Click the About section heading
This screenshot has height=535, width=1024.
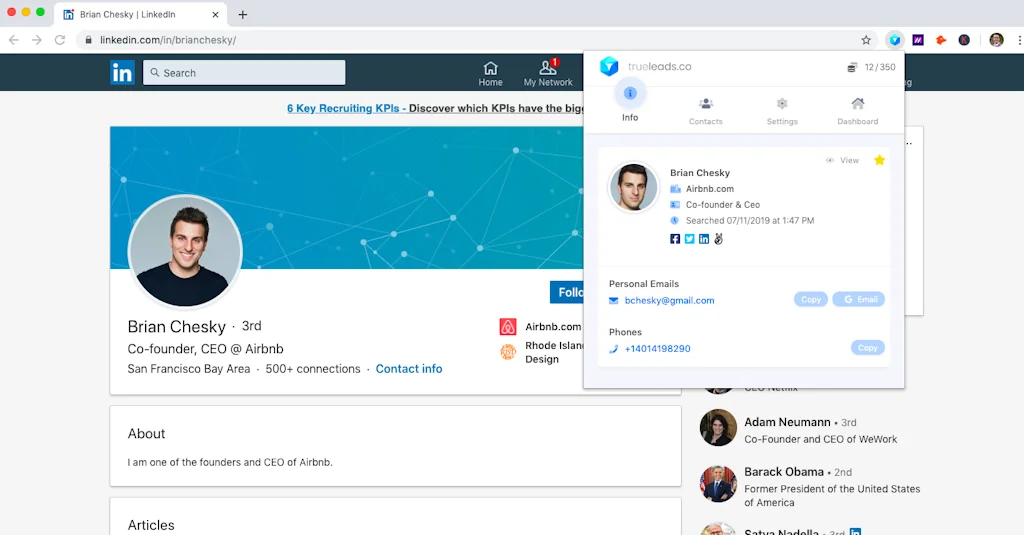tap(146, 434)
